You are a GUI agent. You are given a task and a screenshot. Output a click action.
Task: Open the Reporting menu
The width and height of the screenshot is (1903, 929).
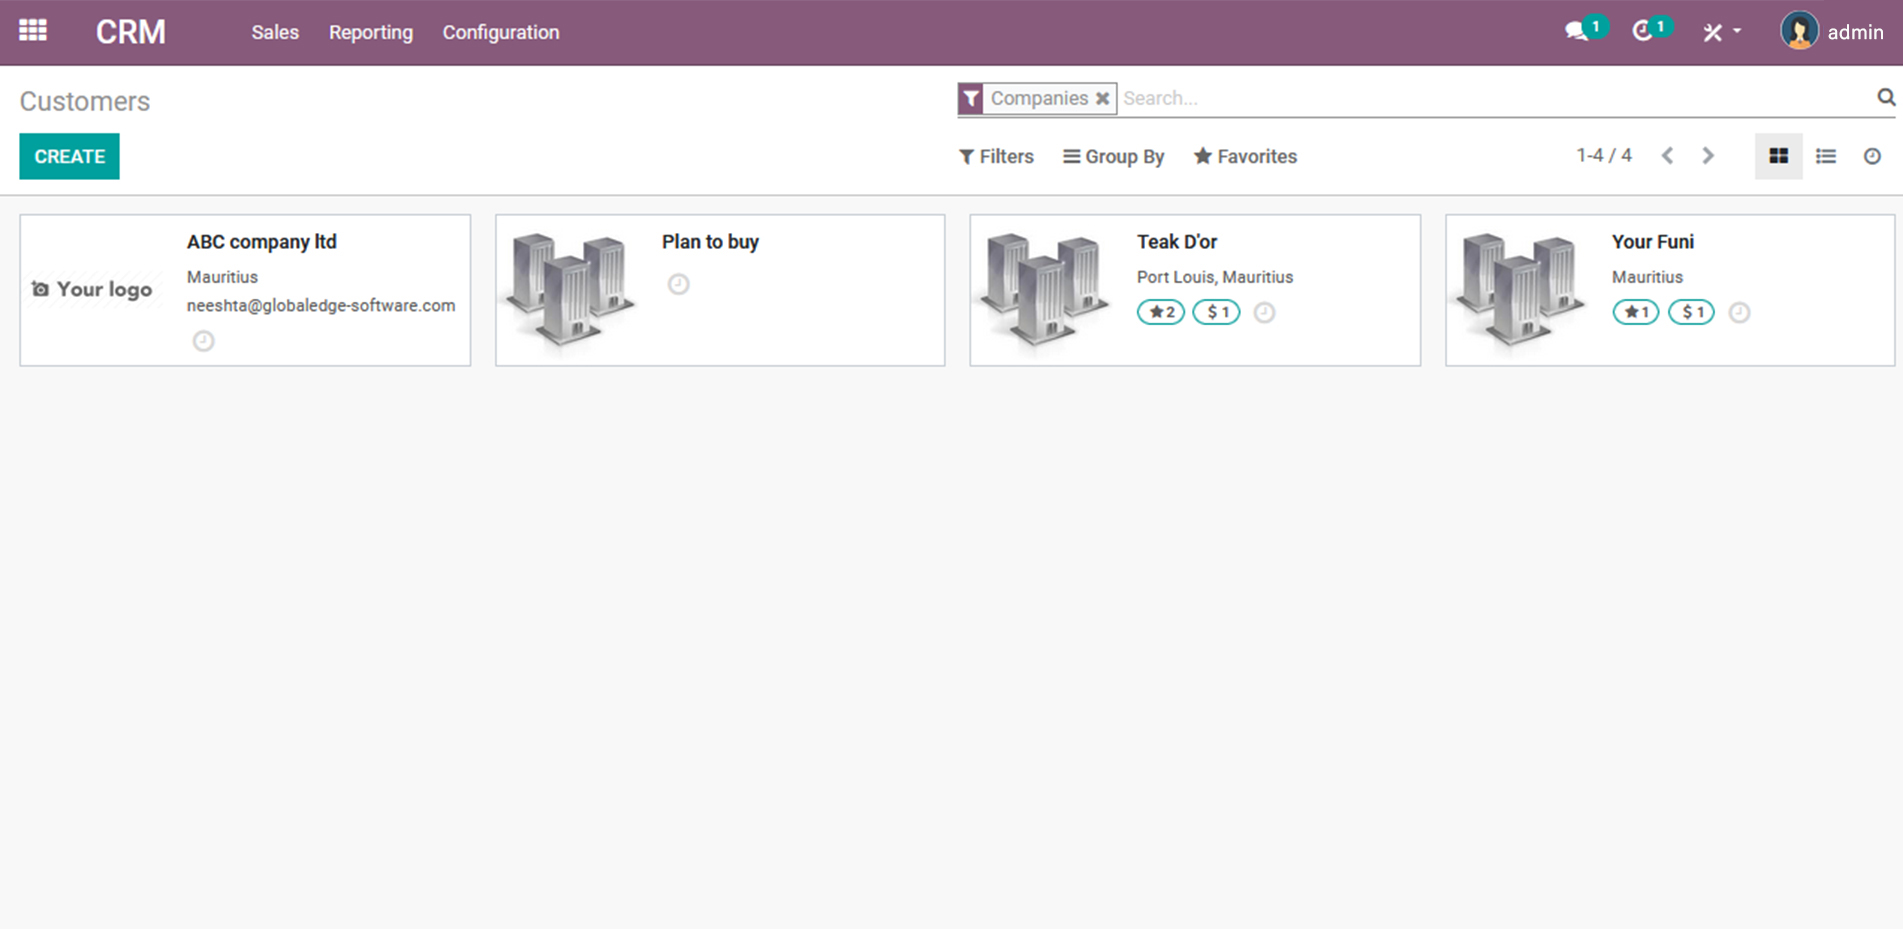tap(370, 32)
